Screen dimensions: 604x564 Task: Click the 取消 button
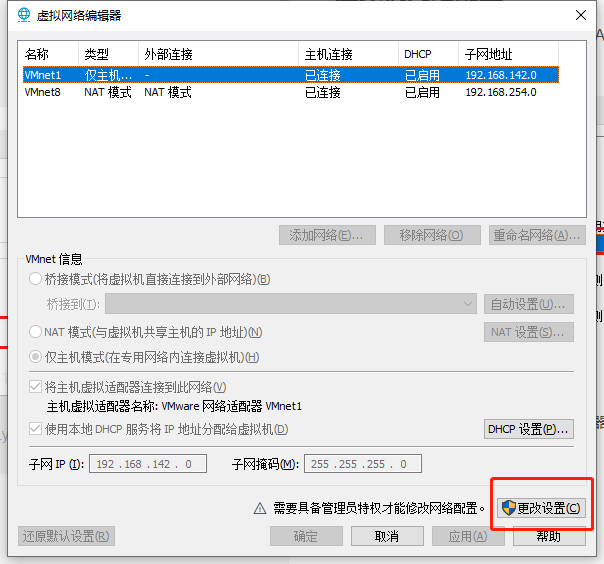tap(387, 536)
